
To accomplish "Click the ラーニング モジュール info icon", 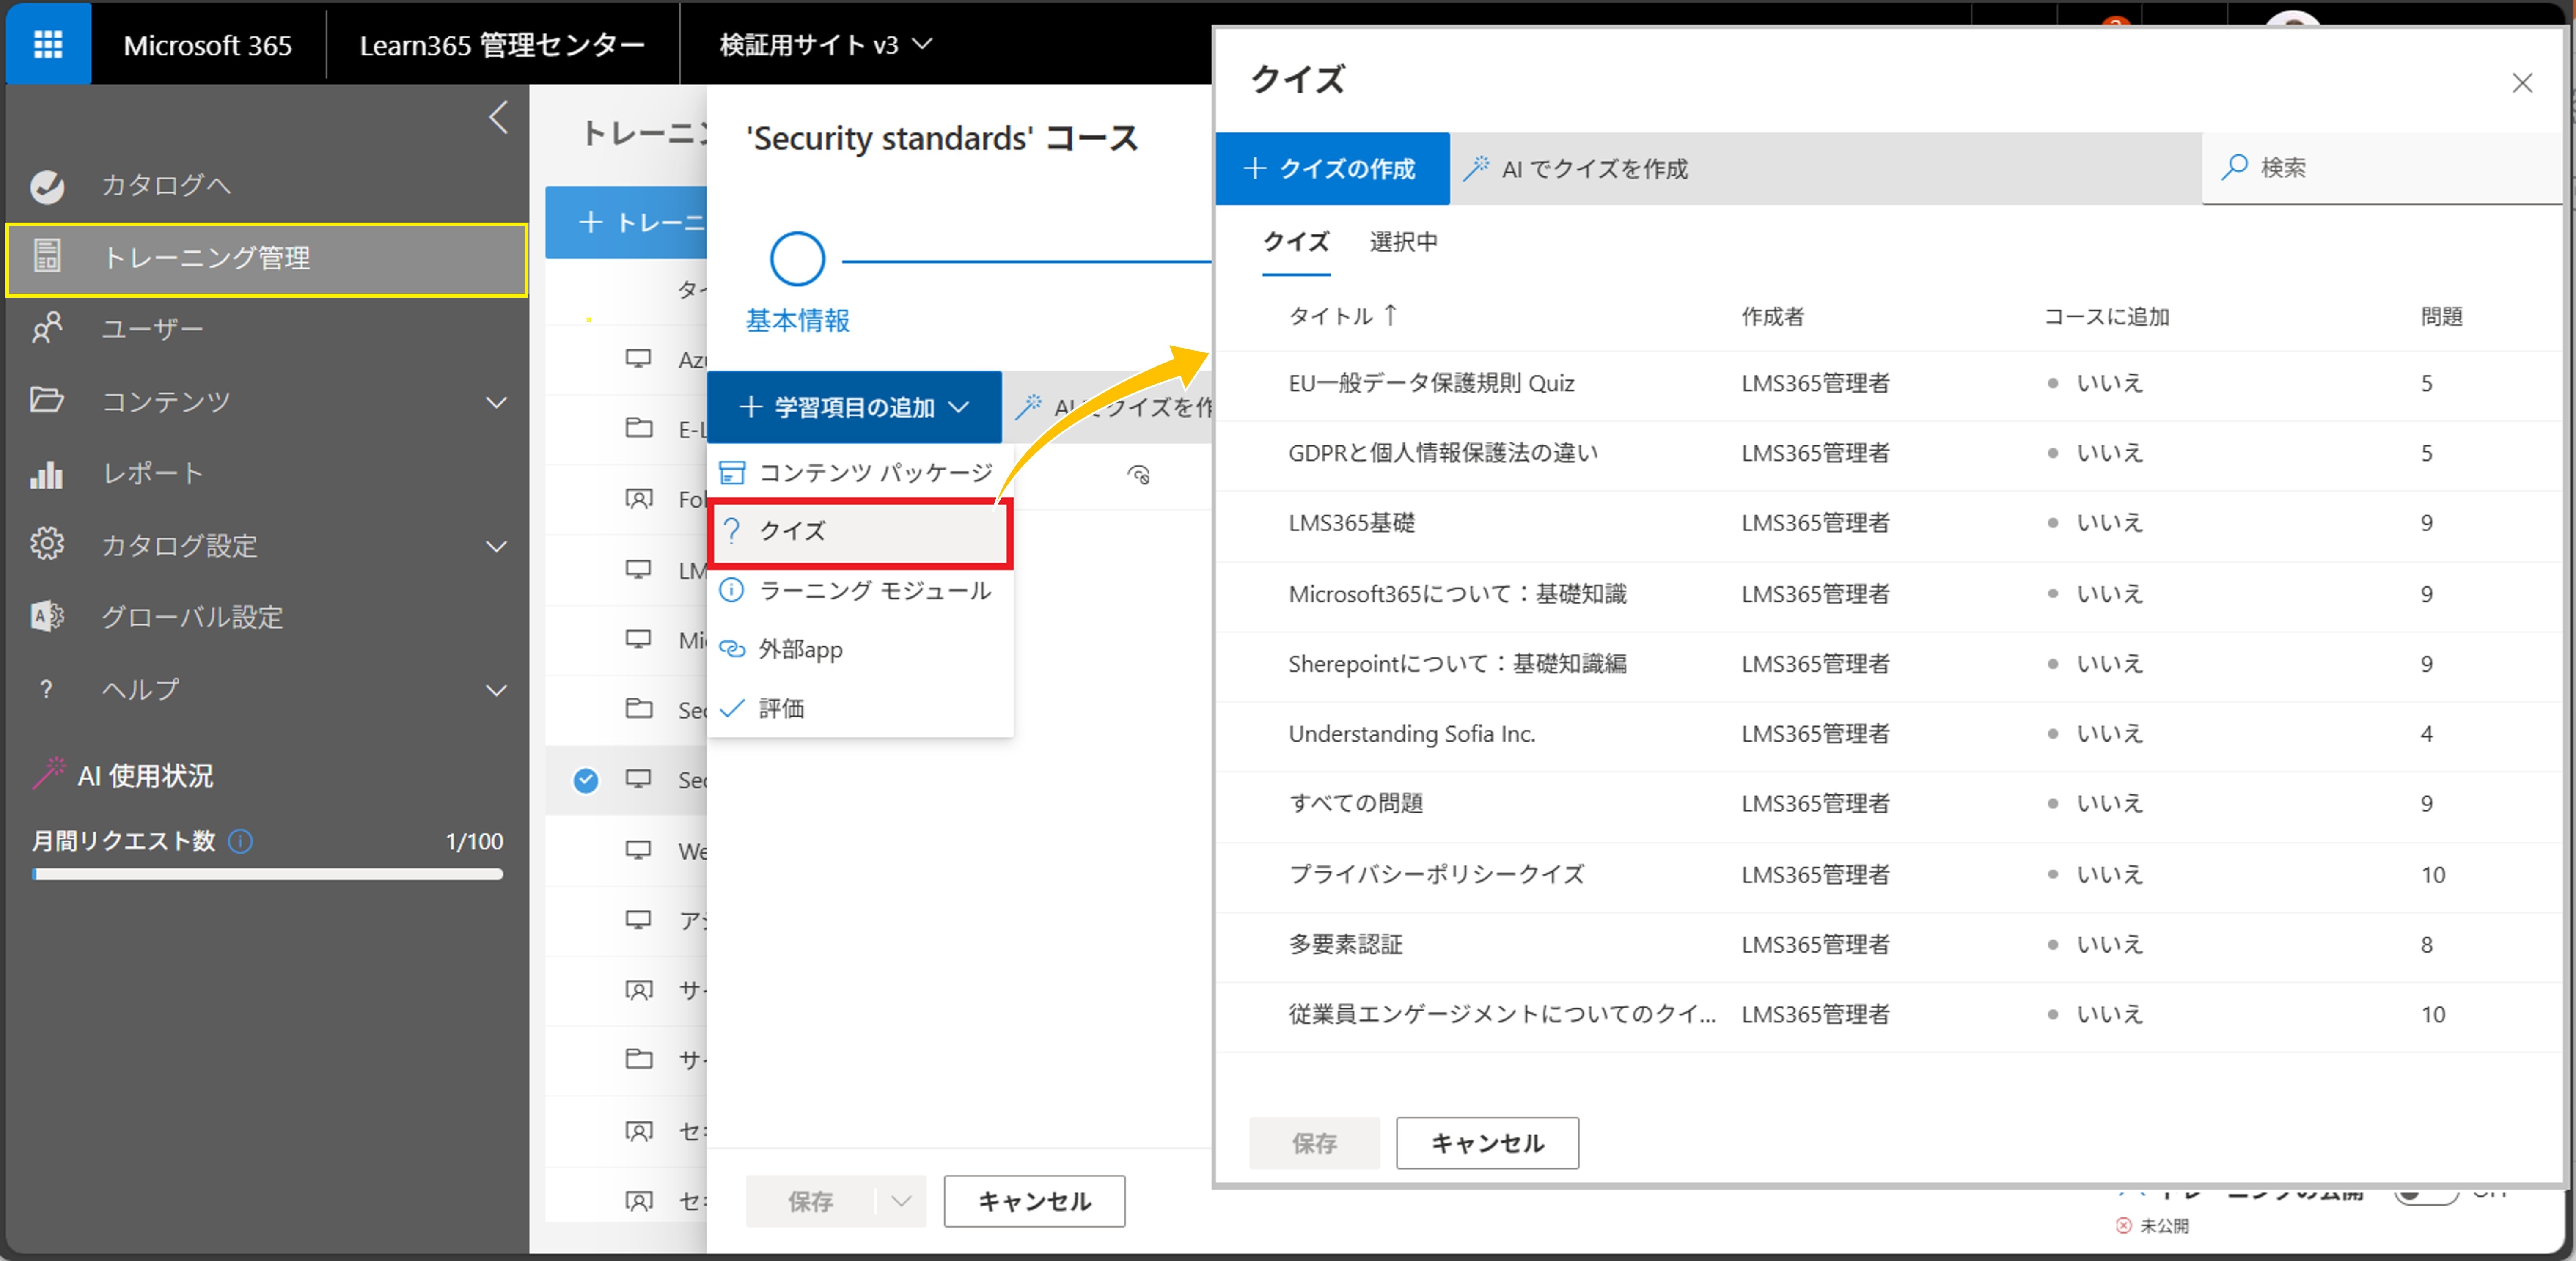I will (732, 590).
